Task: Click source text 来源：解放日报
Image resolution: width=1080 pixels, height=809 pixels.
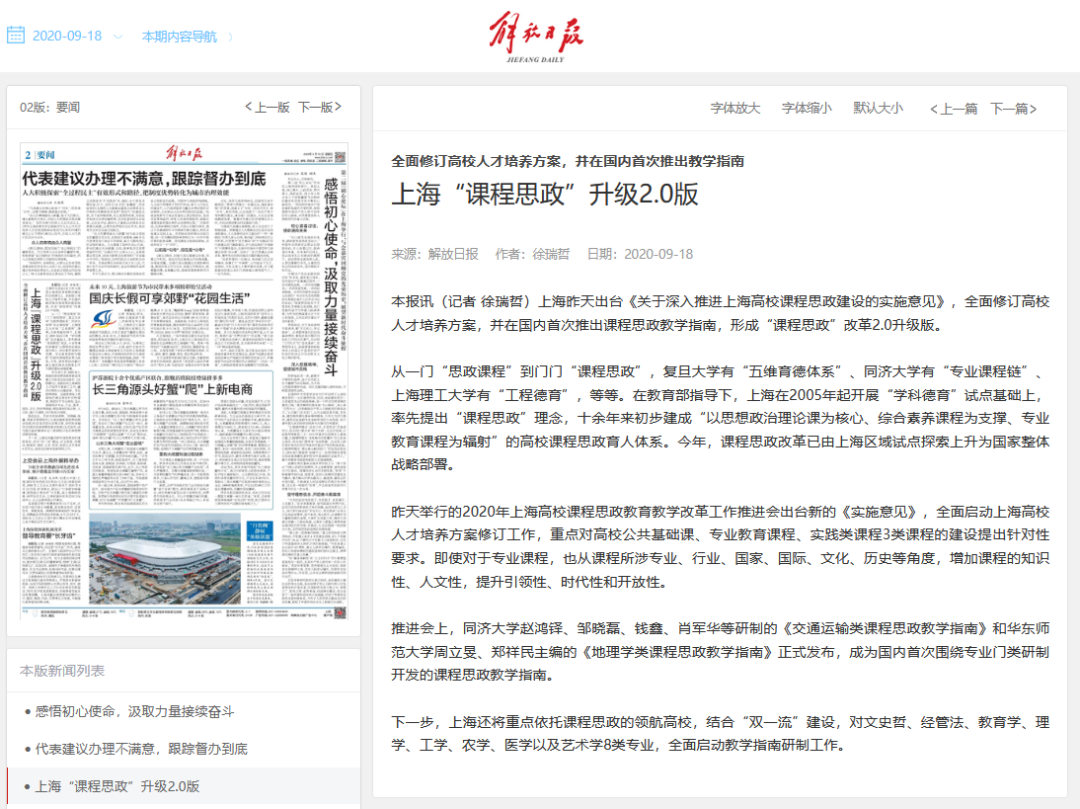Action: (x=435, y=254)
